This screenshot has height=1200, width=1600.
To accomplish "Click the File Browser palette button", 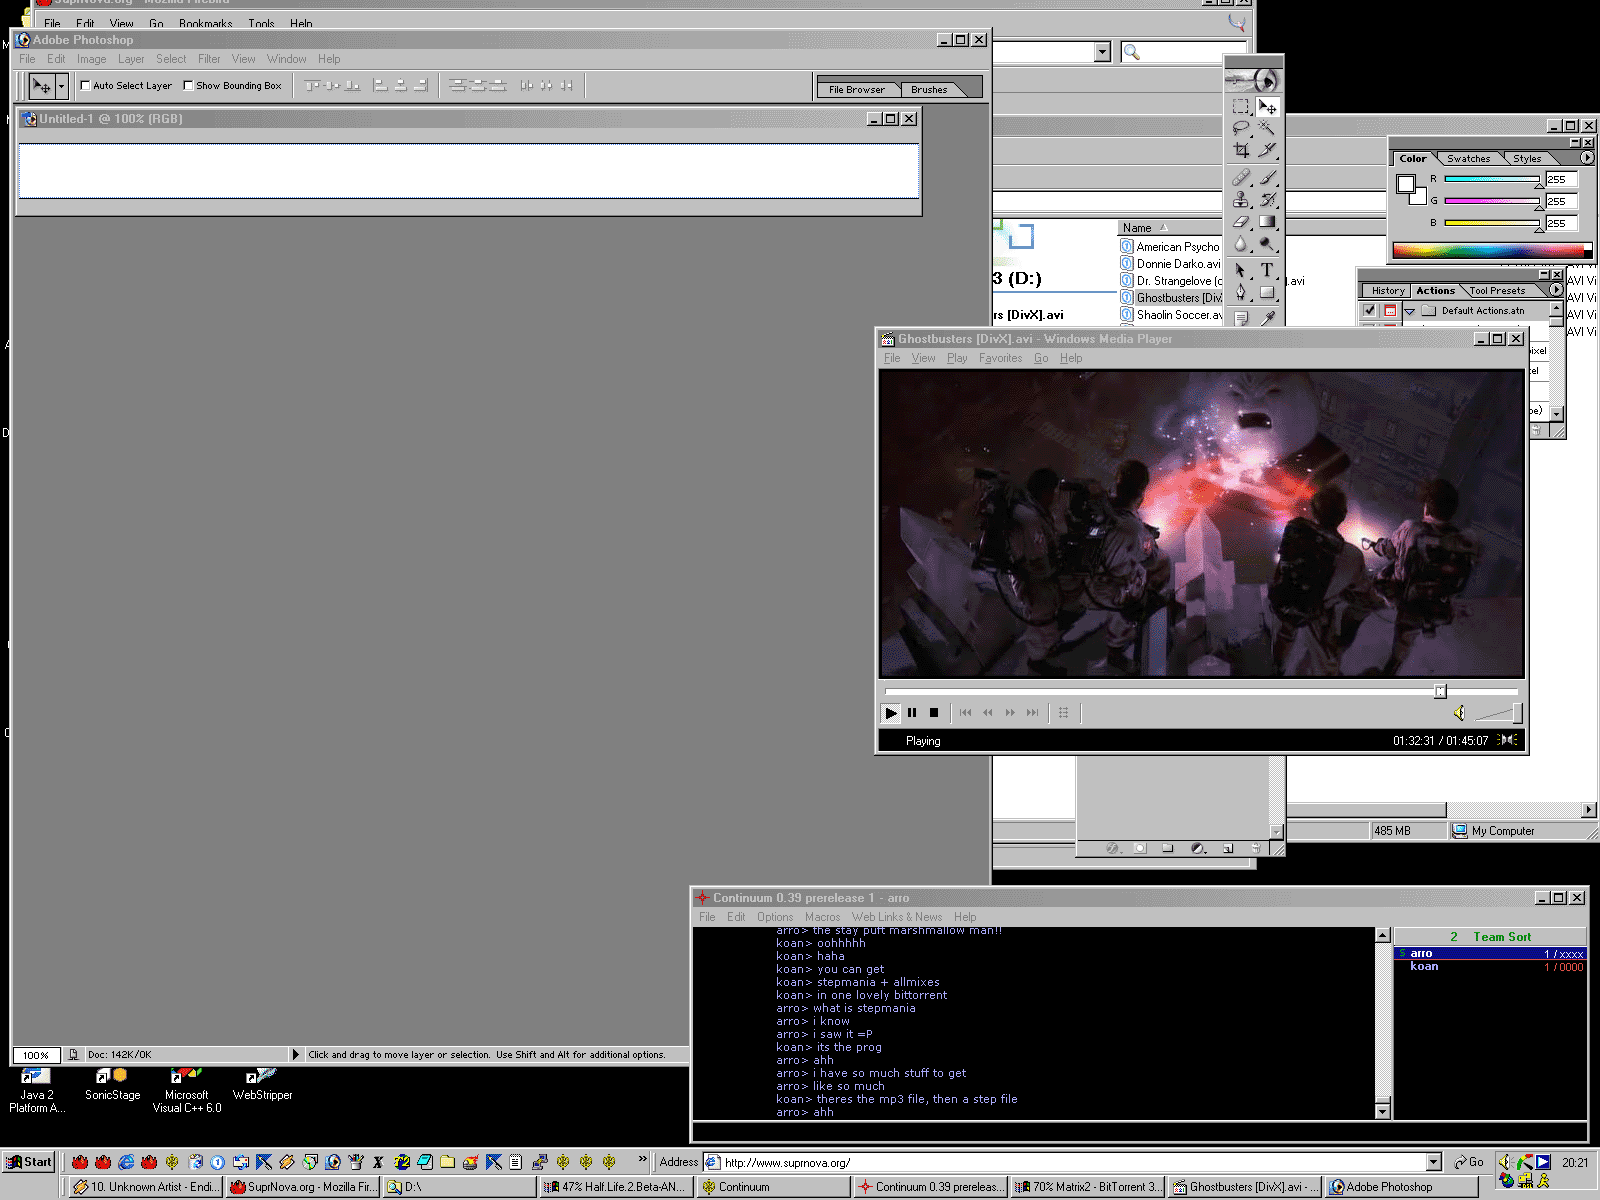I will (x=856, y=90).
